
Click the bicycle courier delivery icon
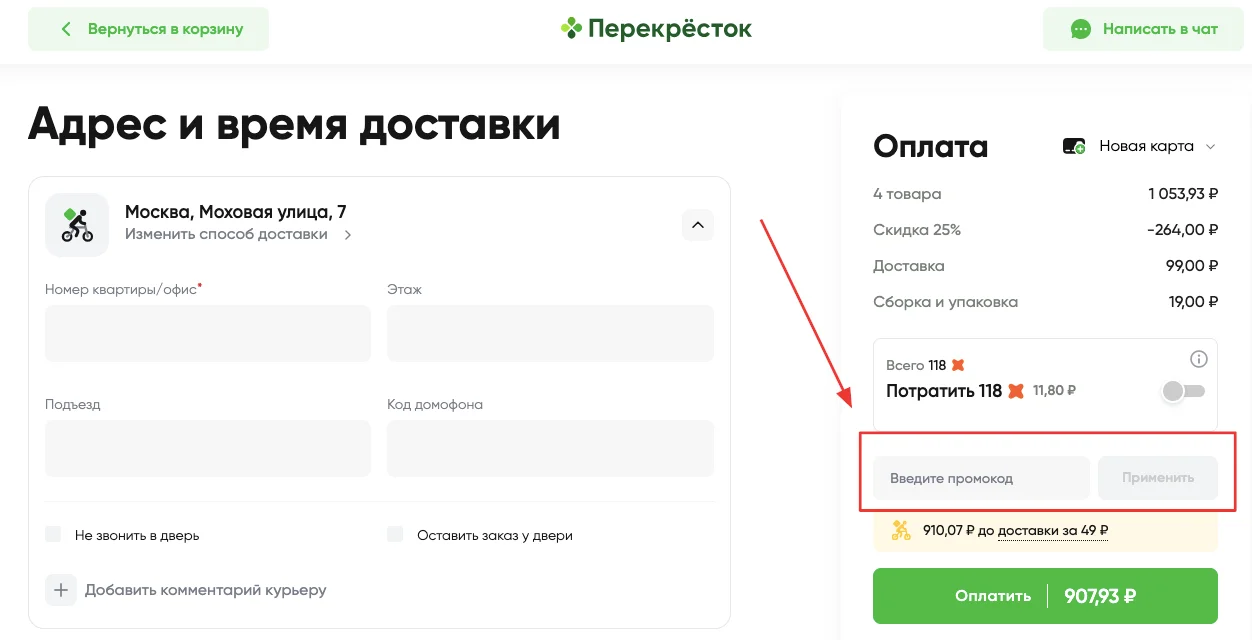click(x=77, y=225)
